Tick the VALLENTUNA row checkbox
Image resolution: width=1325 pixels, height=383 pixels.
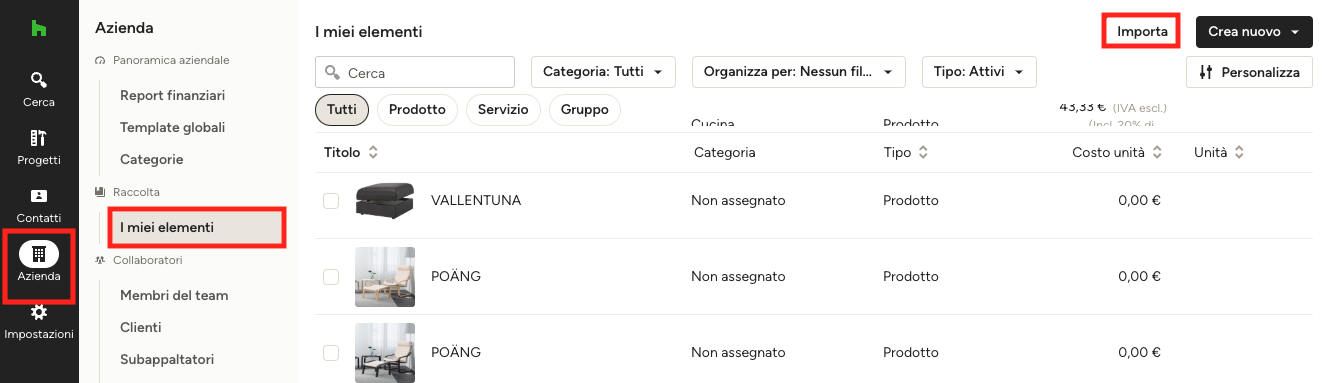(x=331, y=201)
